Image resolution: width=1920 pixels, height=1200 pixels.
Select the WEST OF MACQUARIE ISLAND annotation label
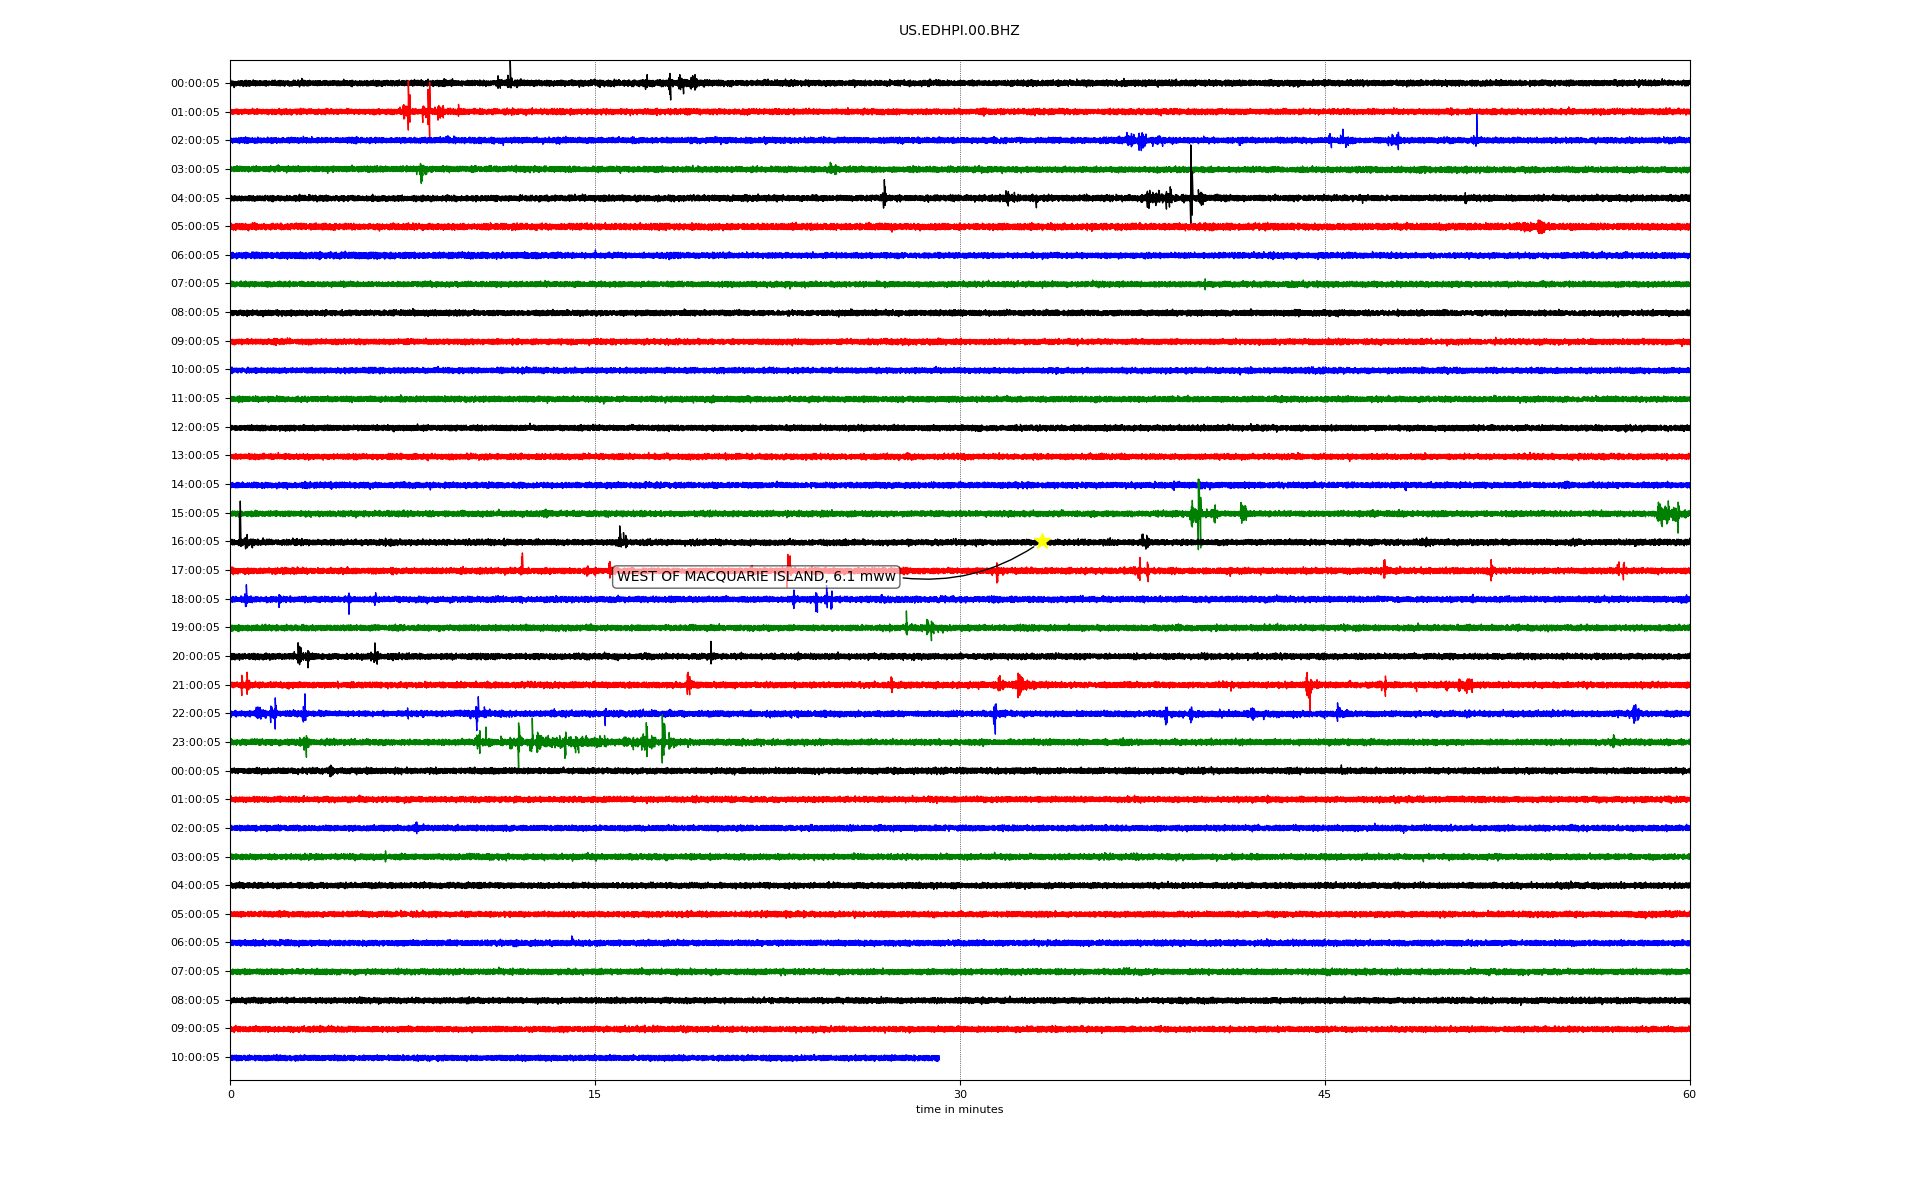(x=756, y=577)
